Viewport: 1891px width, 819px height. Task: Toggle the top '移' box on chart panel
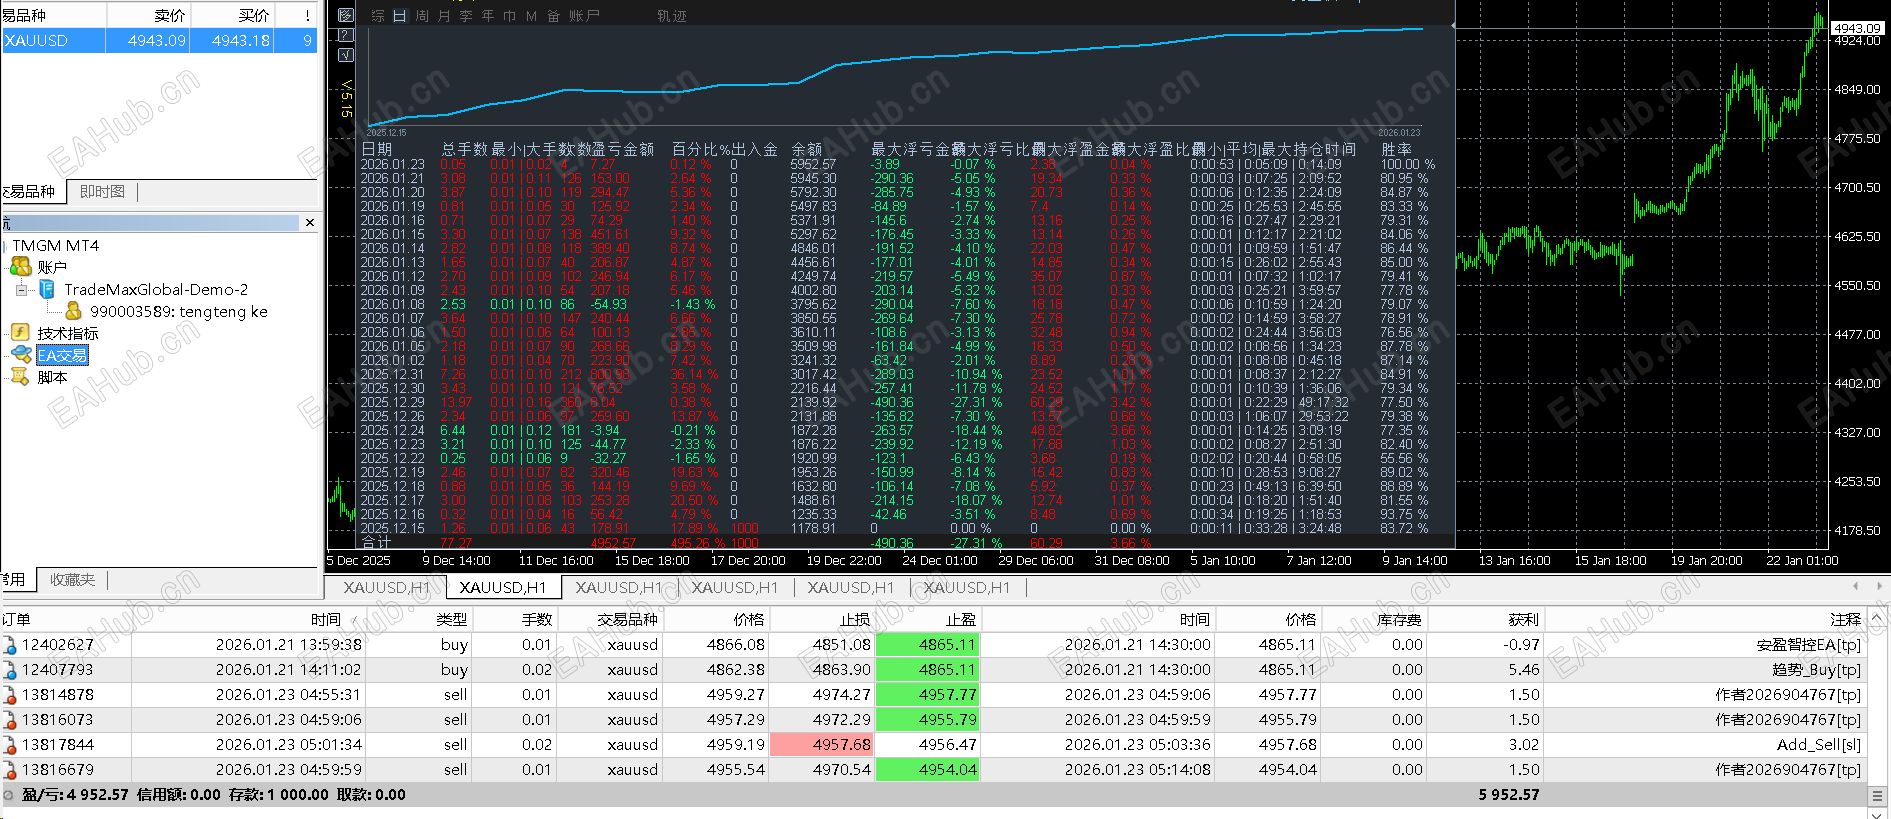pos(346,15)
